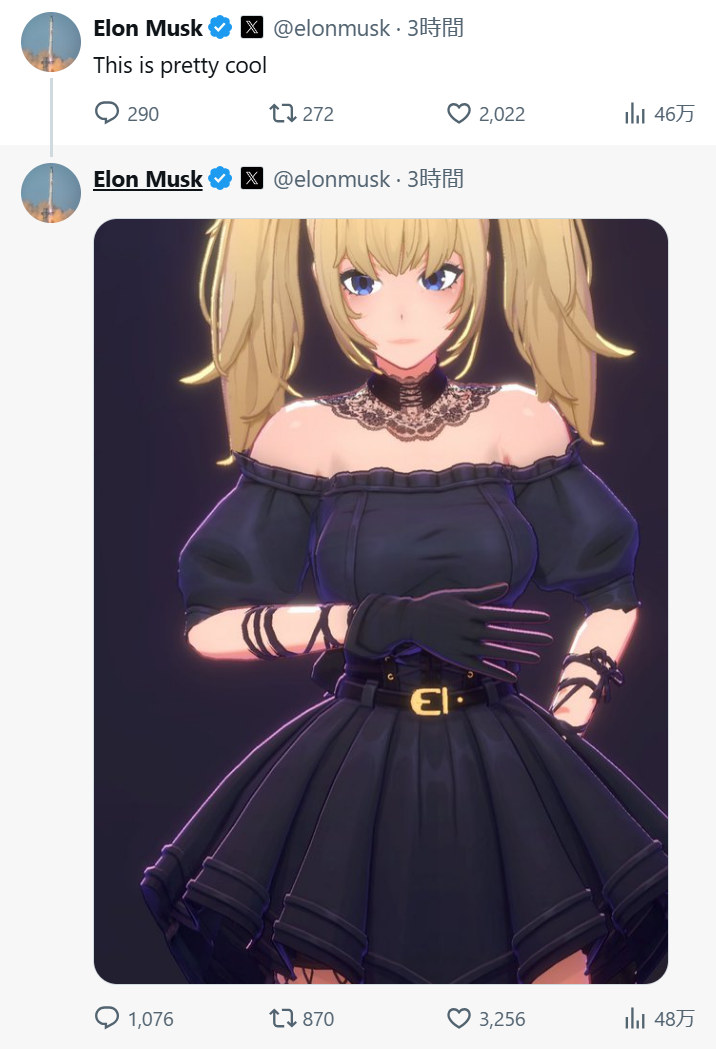Click reply icon on "This is pretty cool" tweet
This screenshot has height=1049, width=716.
106,113
